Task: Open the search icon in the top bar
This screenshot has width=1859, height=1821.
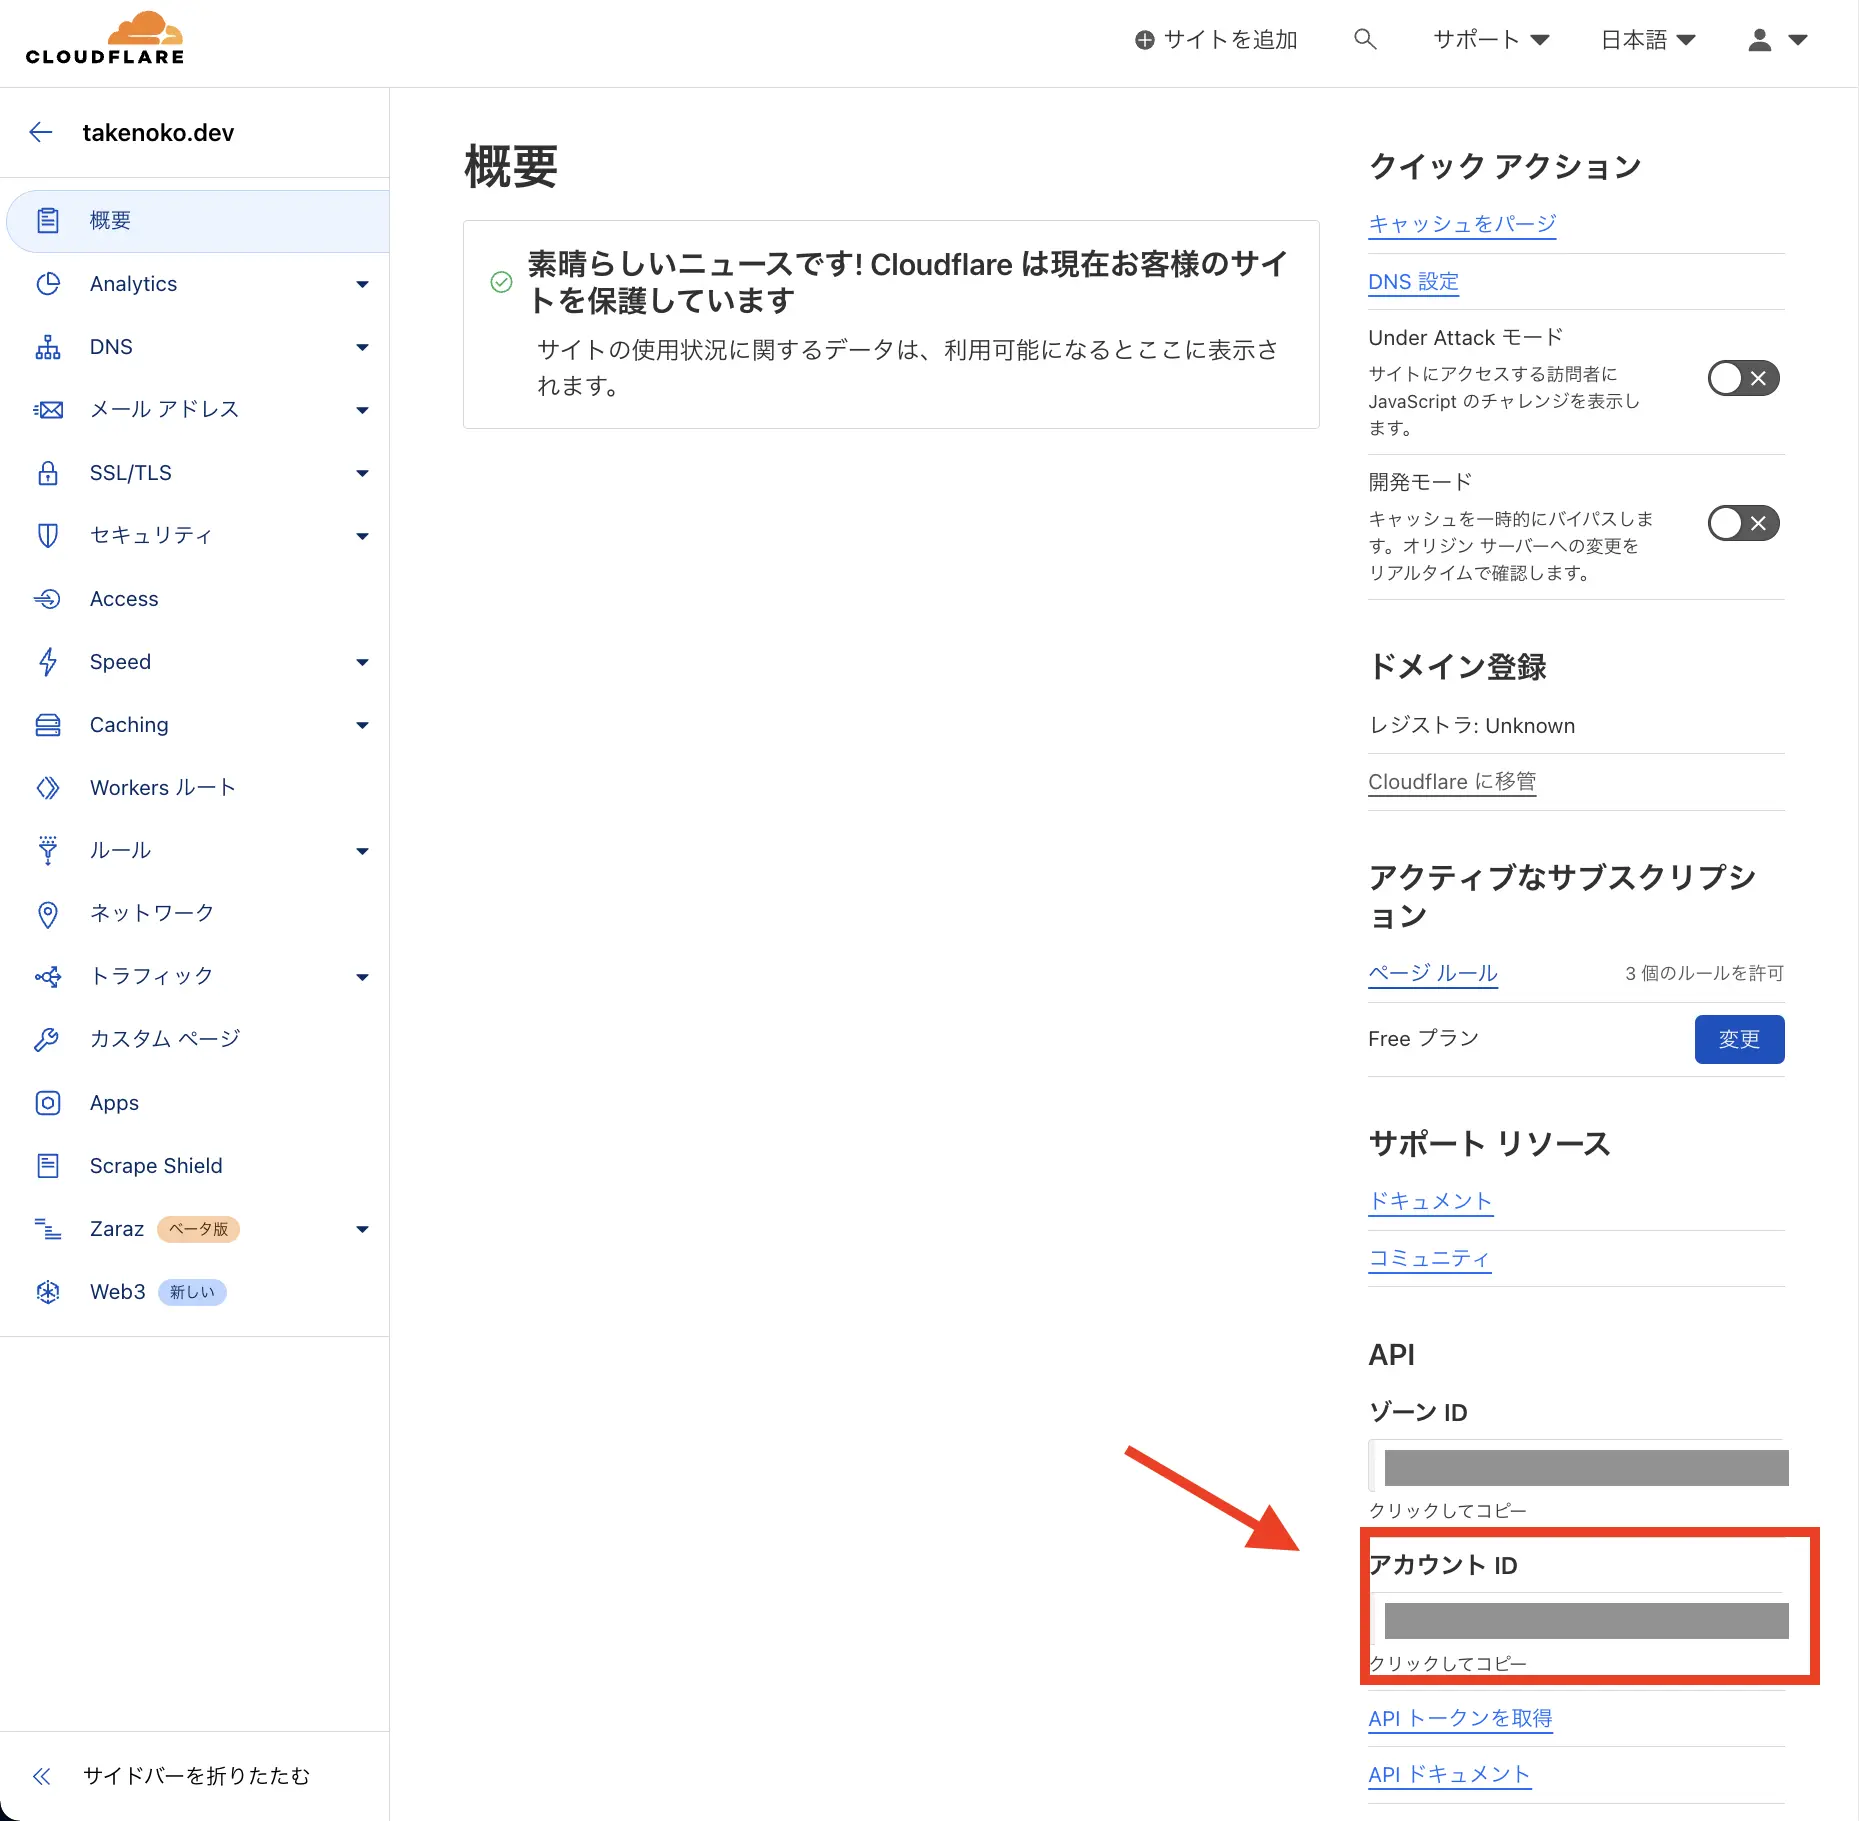Action: pos(1366,39)
